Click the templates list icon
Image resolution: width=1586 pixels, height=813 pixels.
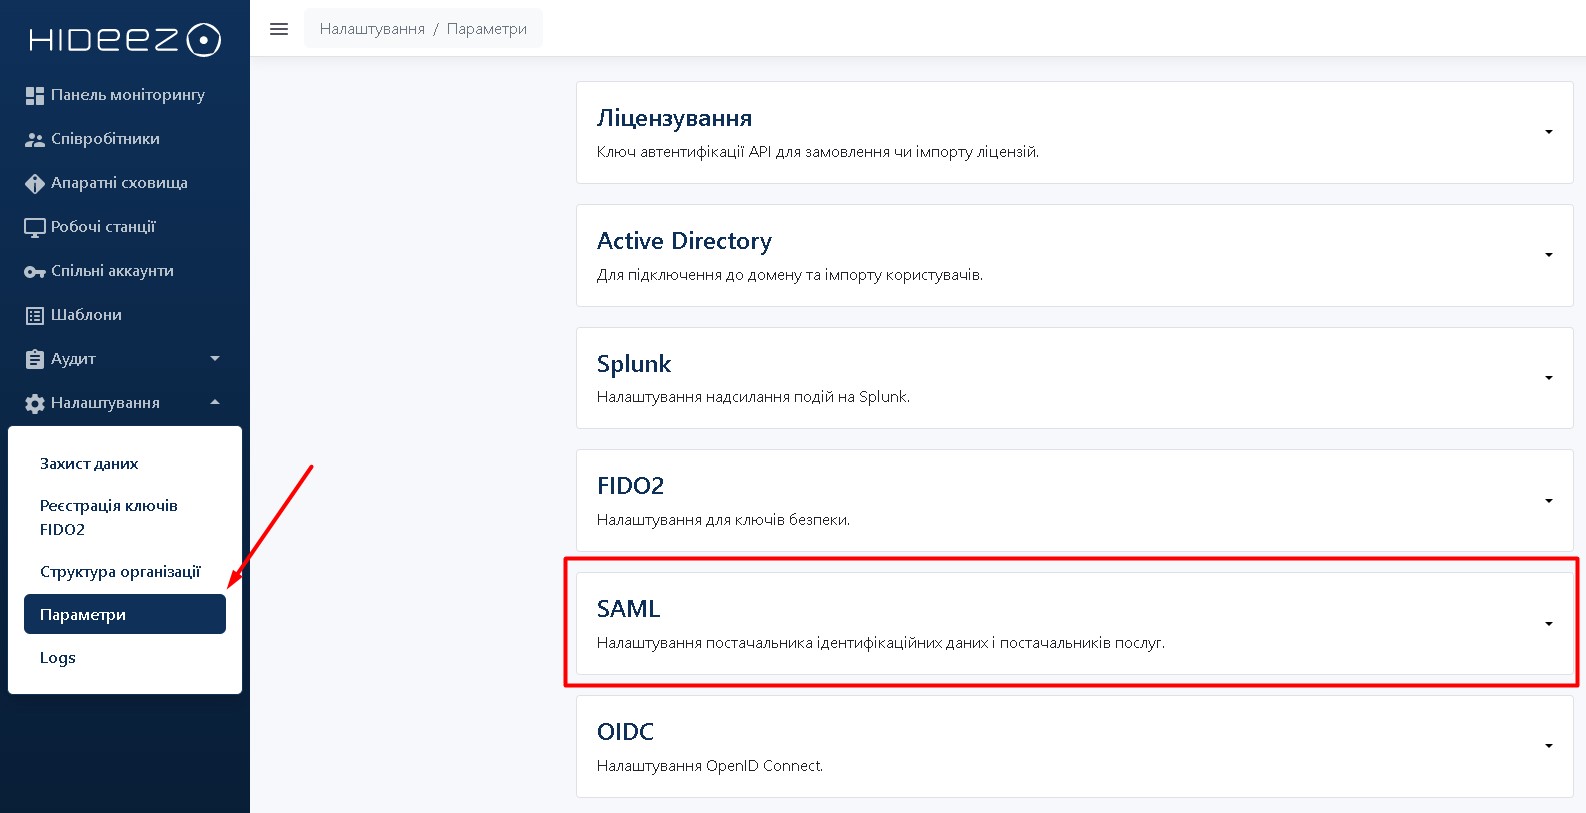point(35,315)
